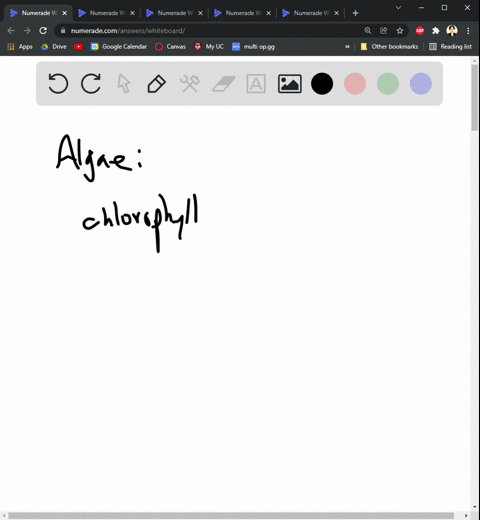The height and width of the screenshot is (520, 480).
Task: Open the Chrome profile avatar
Action: 452,31
